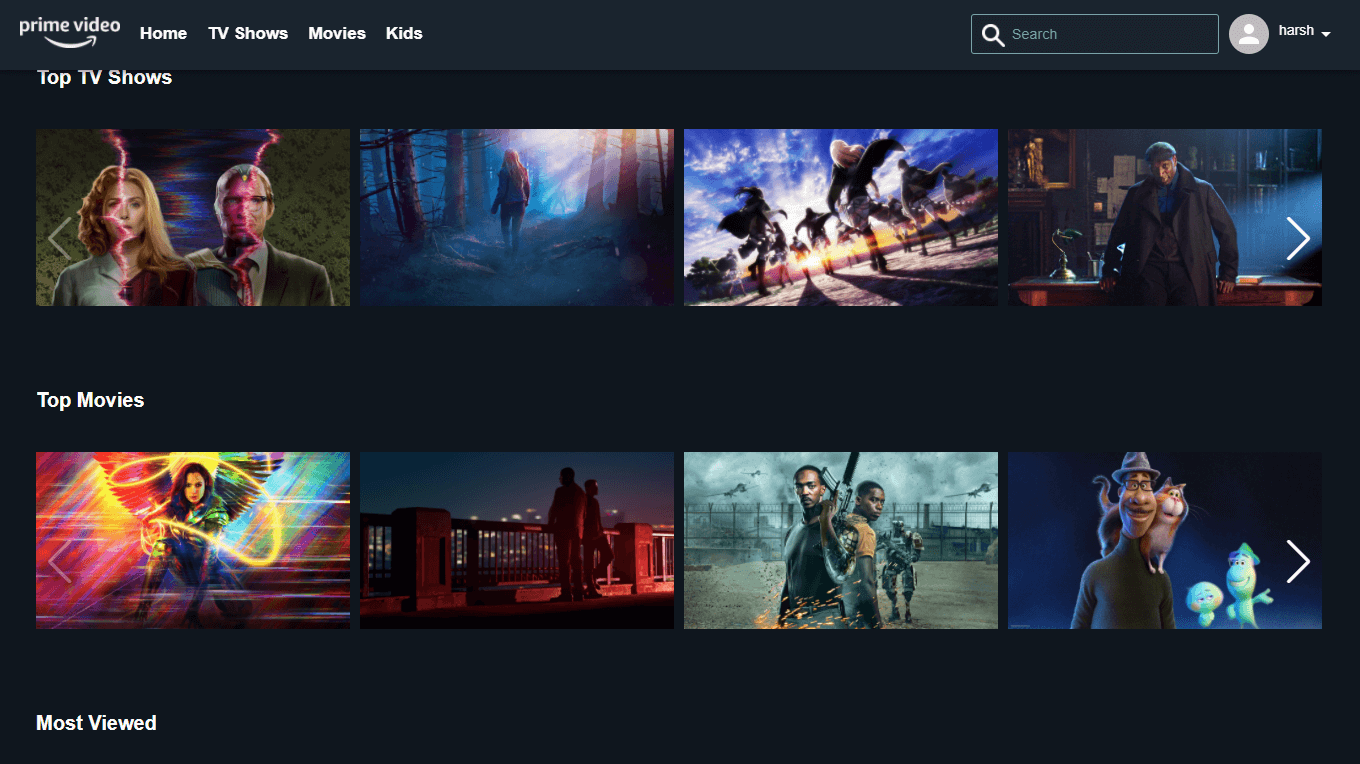The height and width of the screenshot is (764, 1360).
Task: Select the dark forest TV show thumbnail
Action: click(x=516, y=217)
